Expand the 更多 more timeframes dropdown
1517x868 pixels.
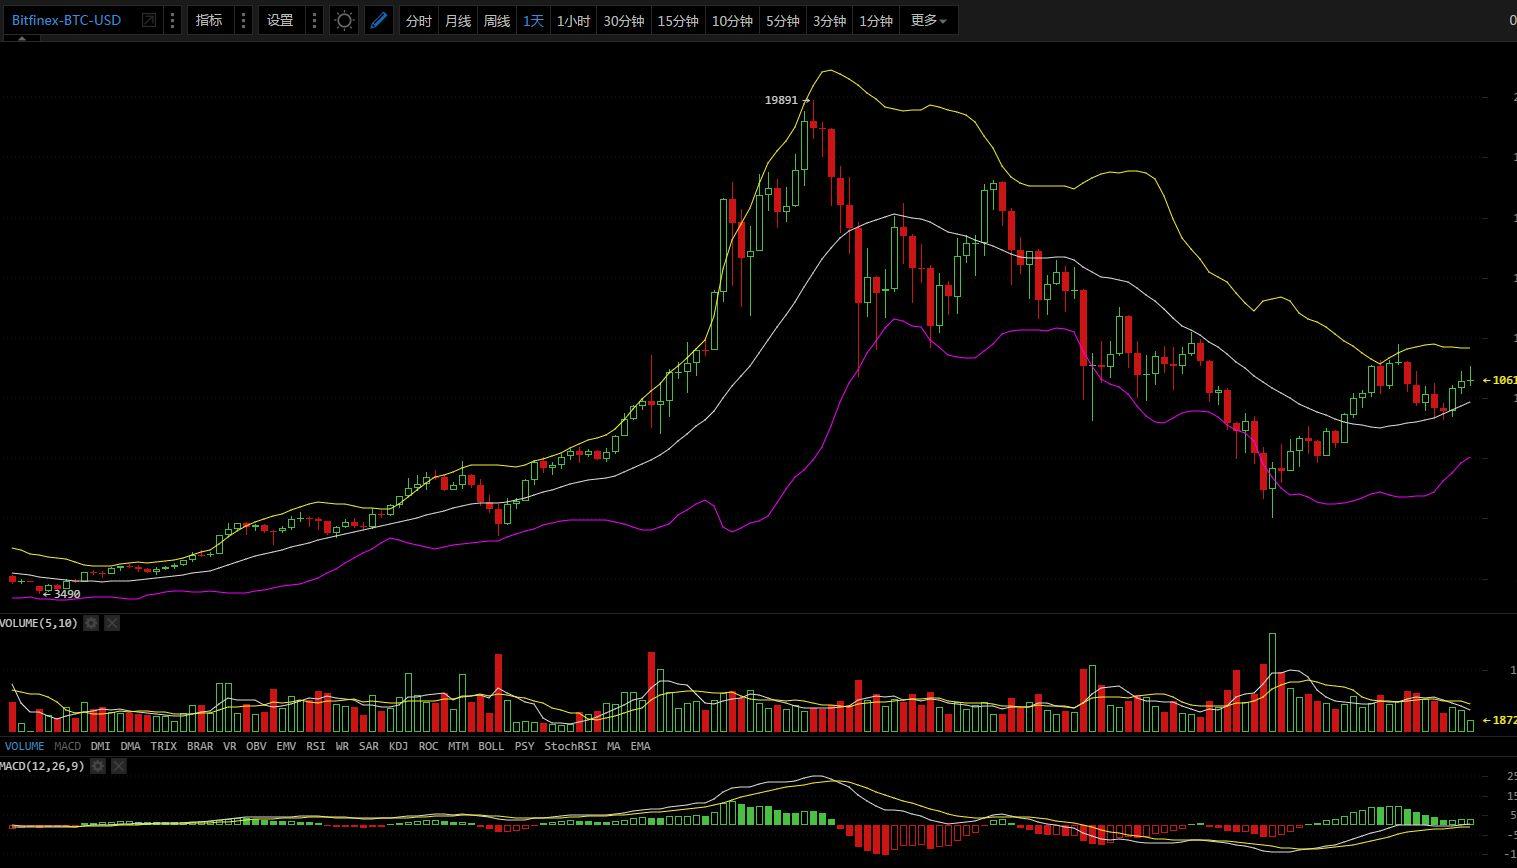pyautogui.click(x=928, y=21)
